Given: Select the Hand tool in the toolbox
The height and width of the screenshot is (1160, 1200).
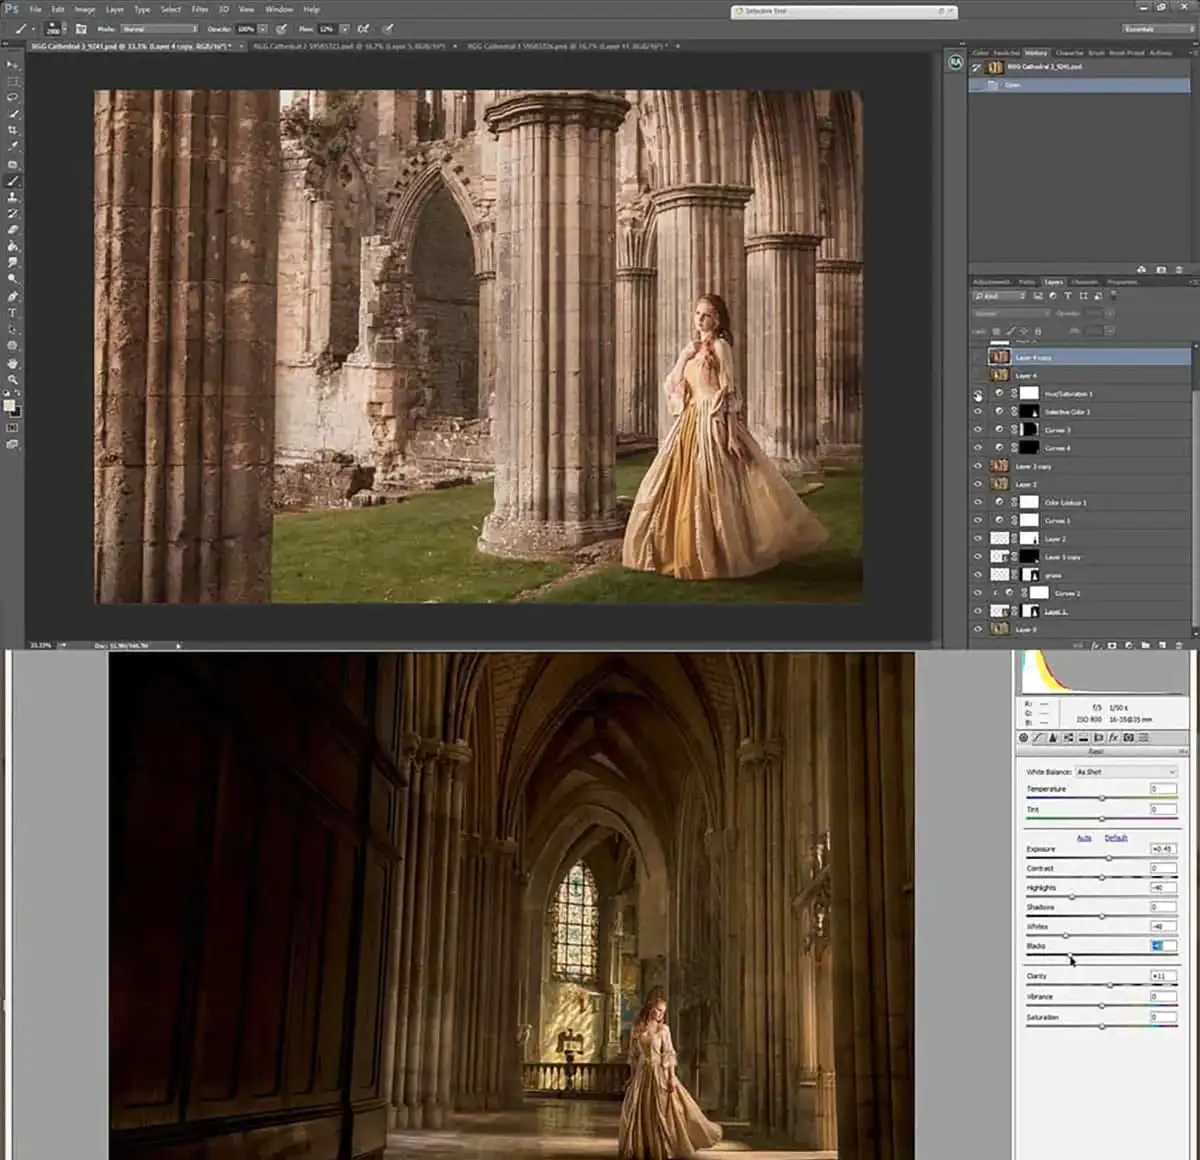Looking at the screenshot, I should pos(13,363).
